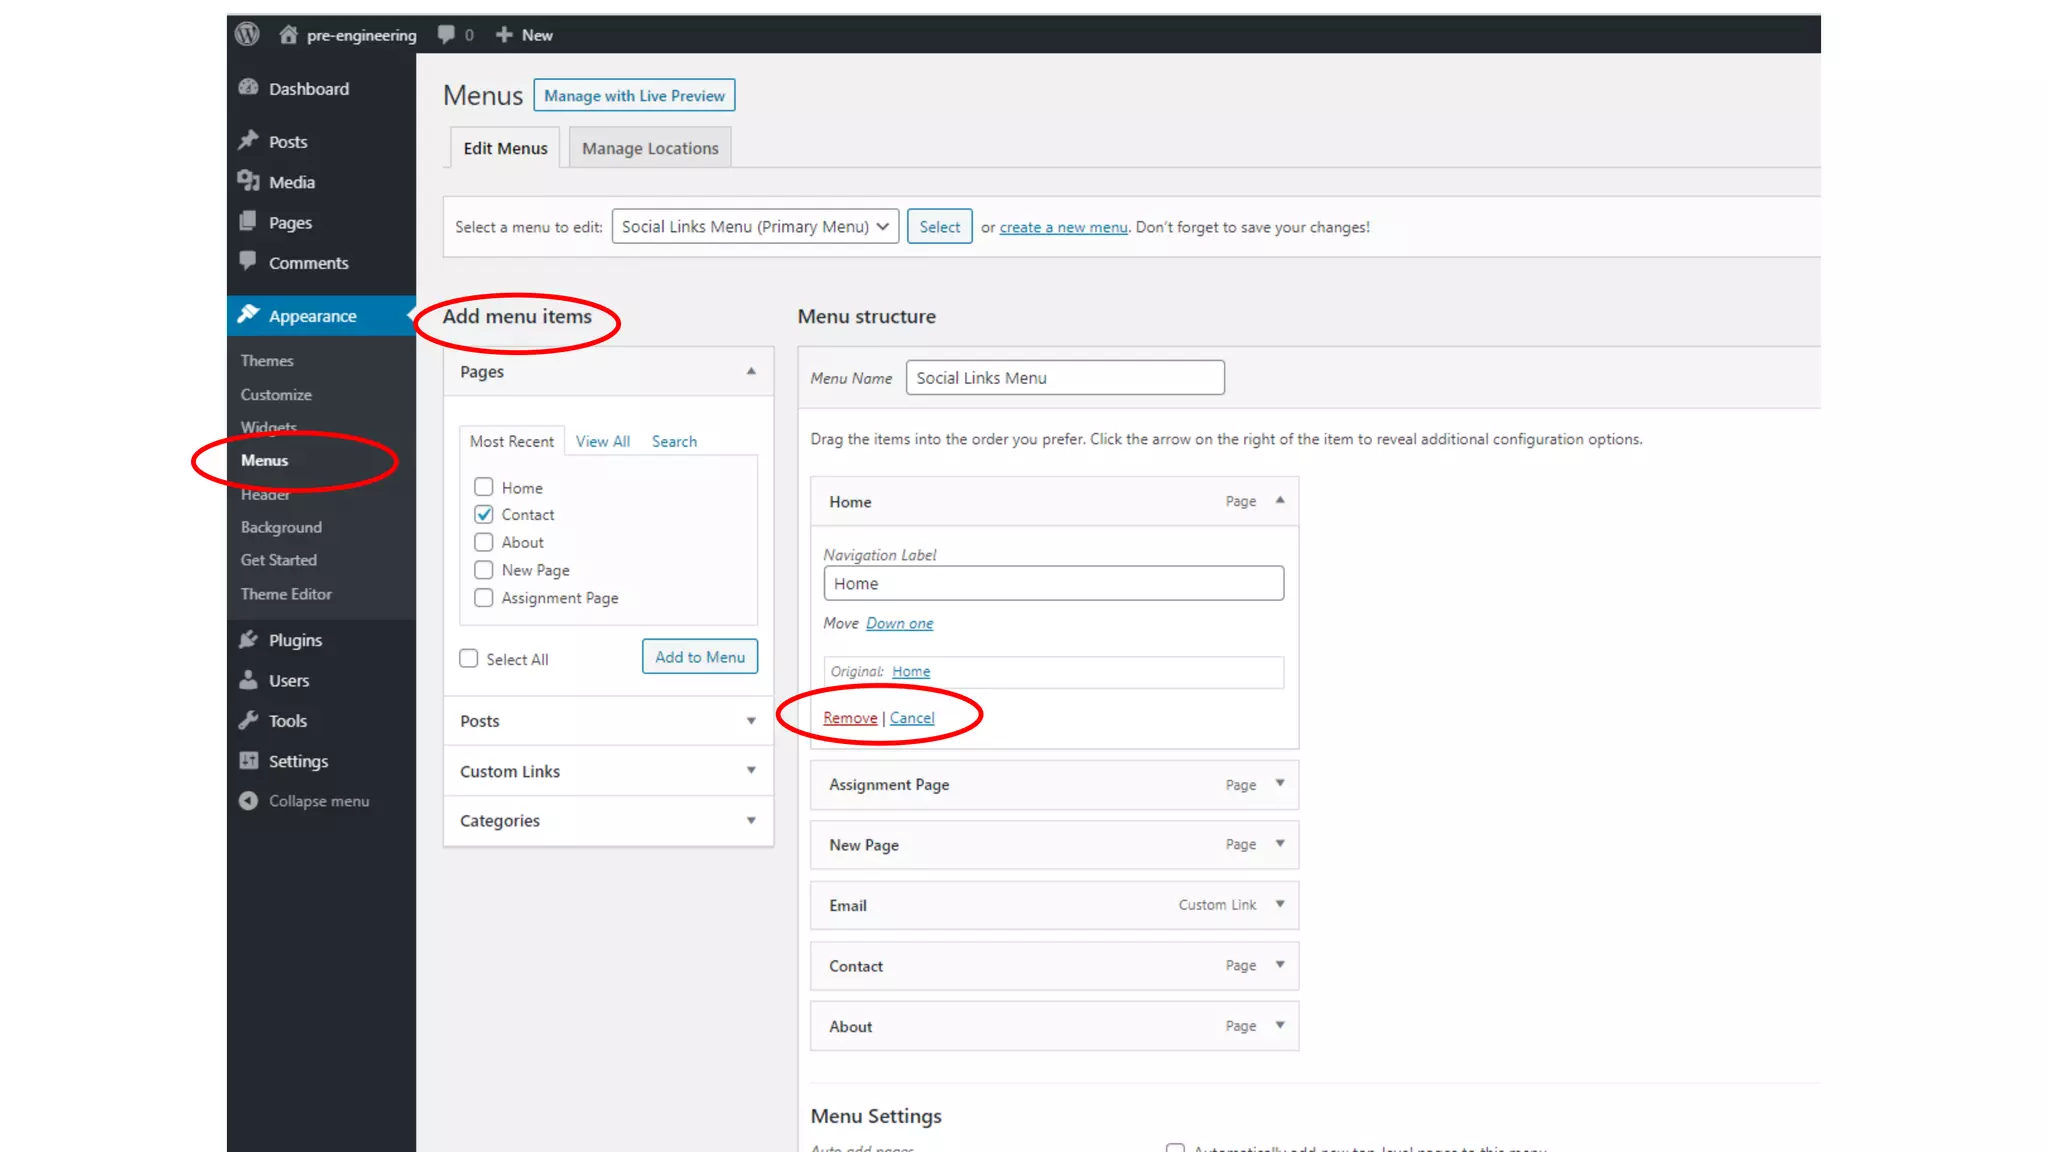Open the comments bubble icon in admin bar
This screenshot has height=1152, width=2048.
(x=446, y=35)
